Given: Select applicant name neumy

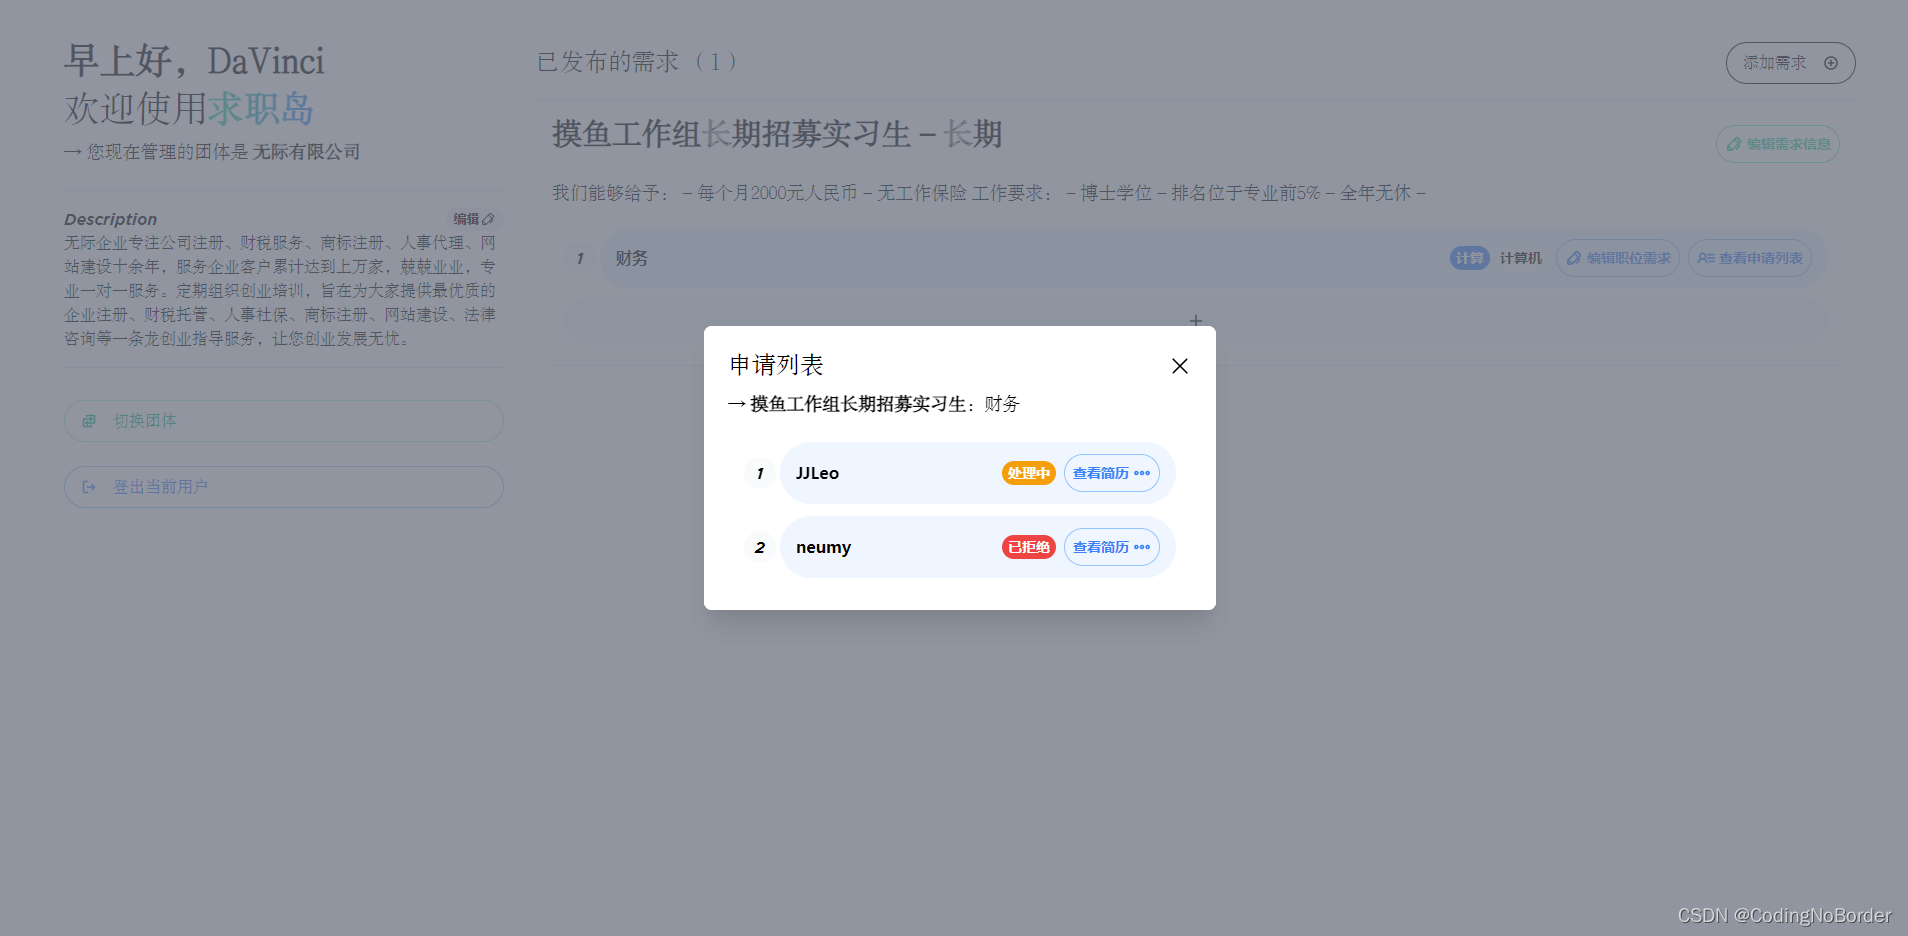Looking at the screenshot, I should coord(823,547).
